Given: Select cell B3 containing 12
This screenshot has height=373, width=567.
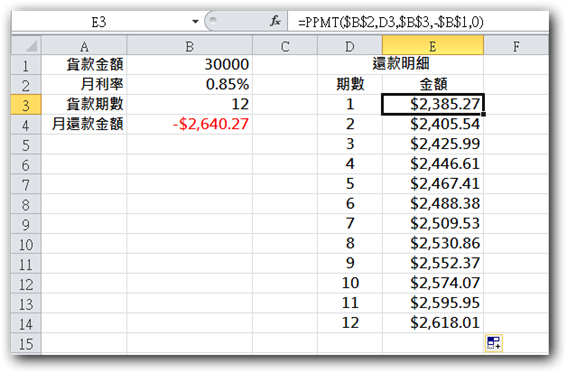Looking at the screenshot, I should (189, 105).
